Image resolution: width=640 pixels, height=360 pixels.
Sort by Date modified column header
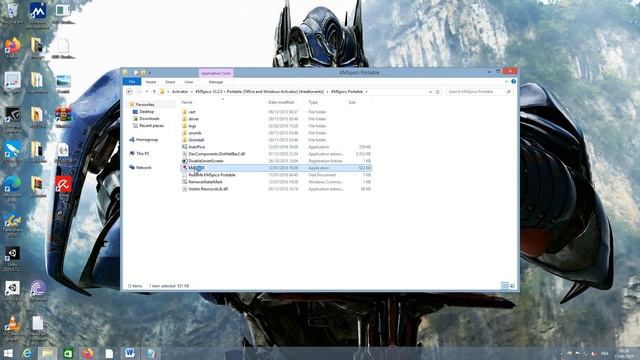(281, 102)
